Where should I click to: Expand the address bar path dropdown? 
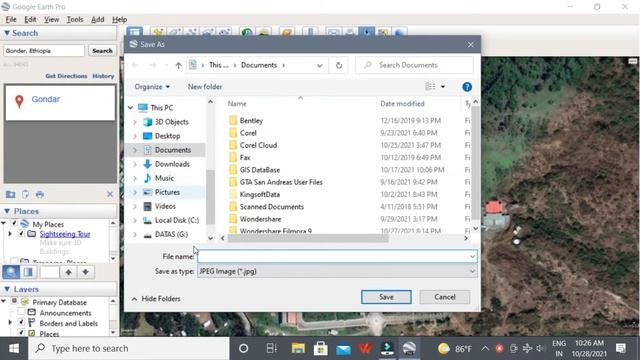pyautogui.click(x=320, y=65)
